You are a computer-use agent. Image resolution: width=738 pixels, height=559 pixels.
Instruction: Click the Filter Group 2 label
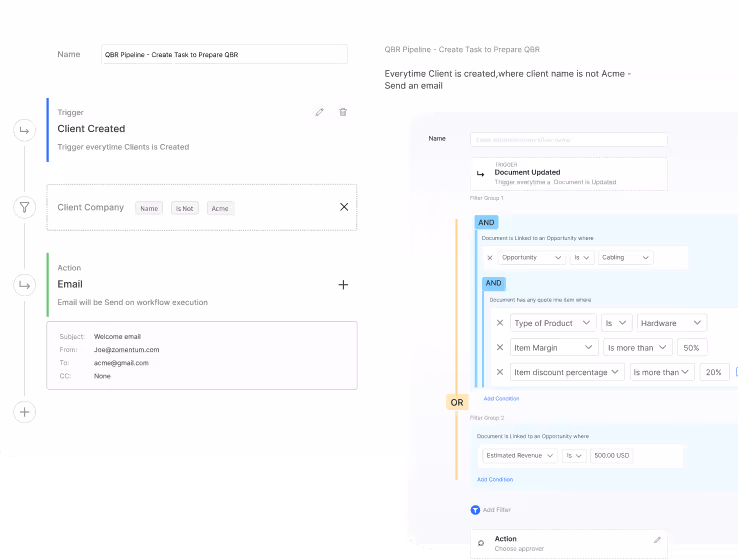click(x=487, y=418)
